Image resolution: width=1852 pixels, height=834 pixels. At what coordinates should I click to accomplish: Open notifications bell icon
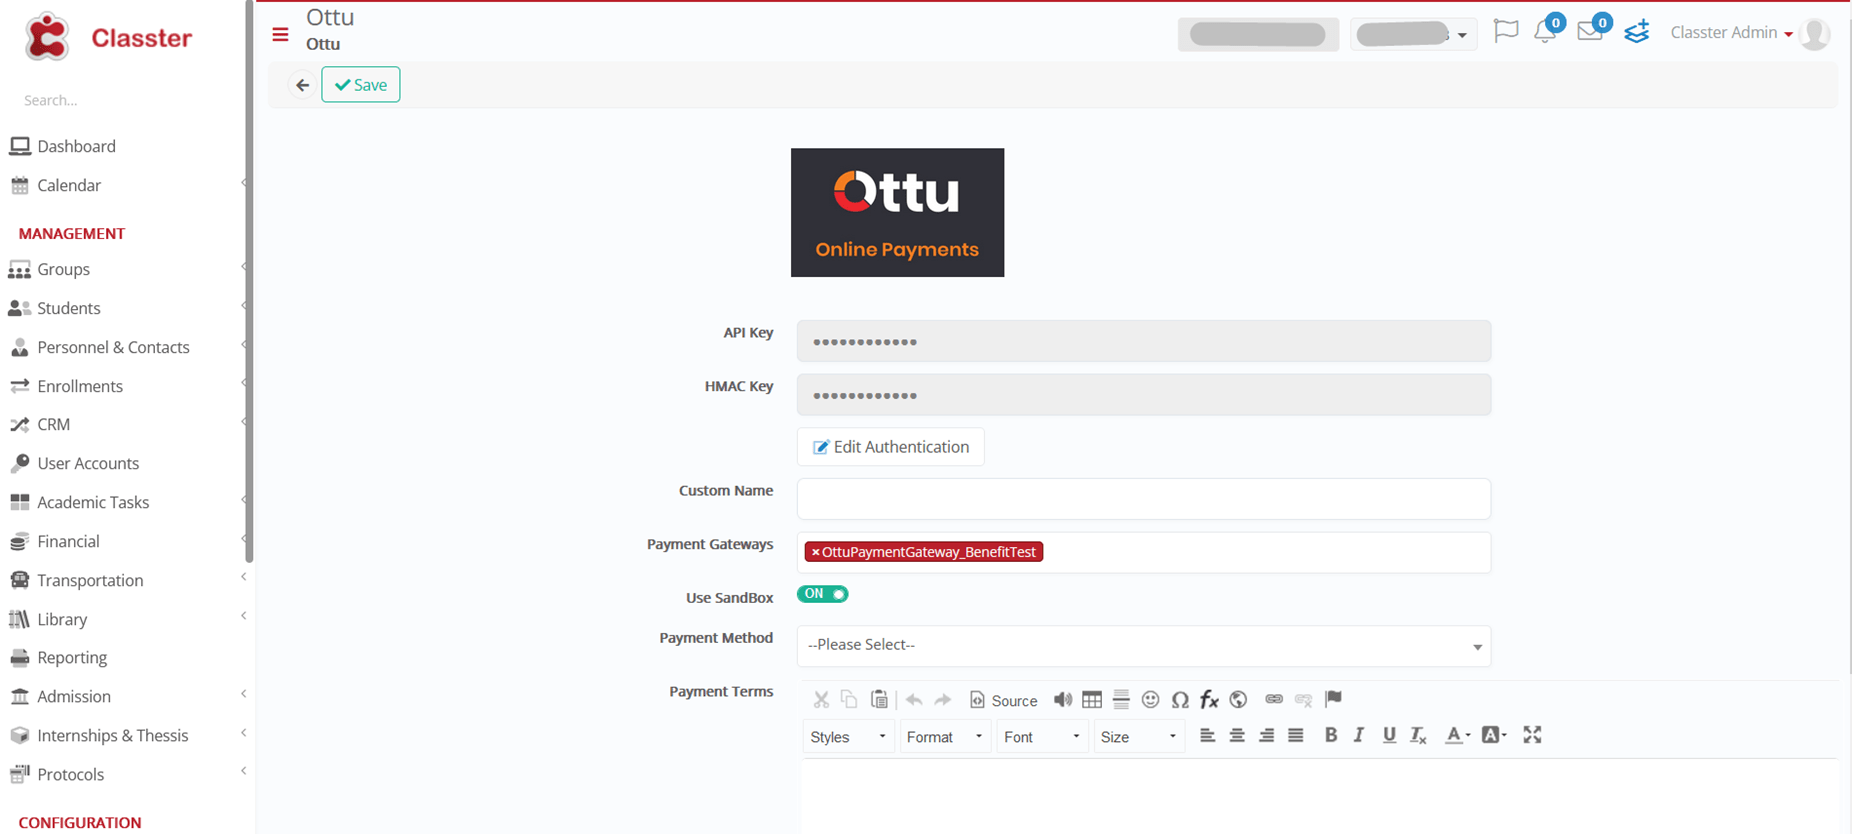click(x=1545, y=32)
